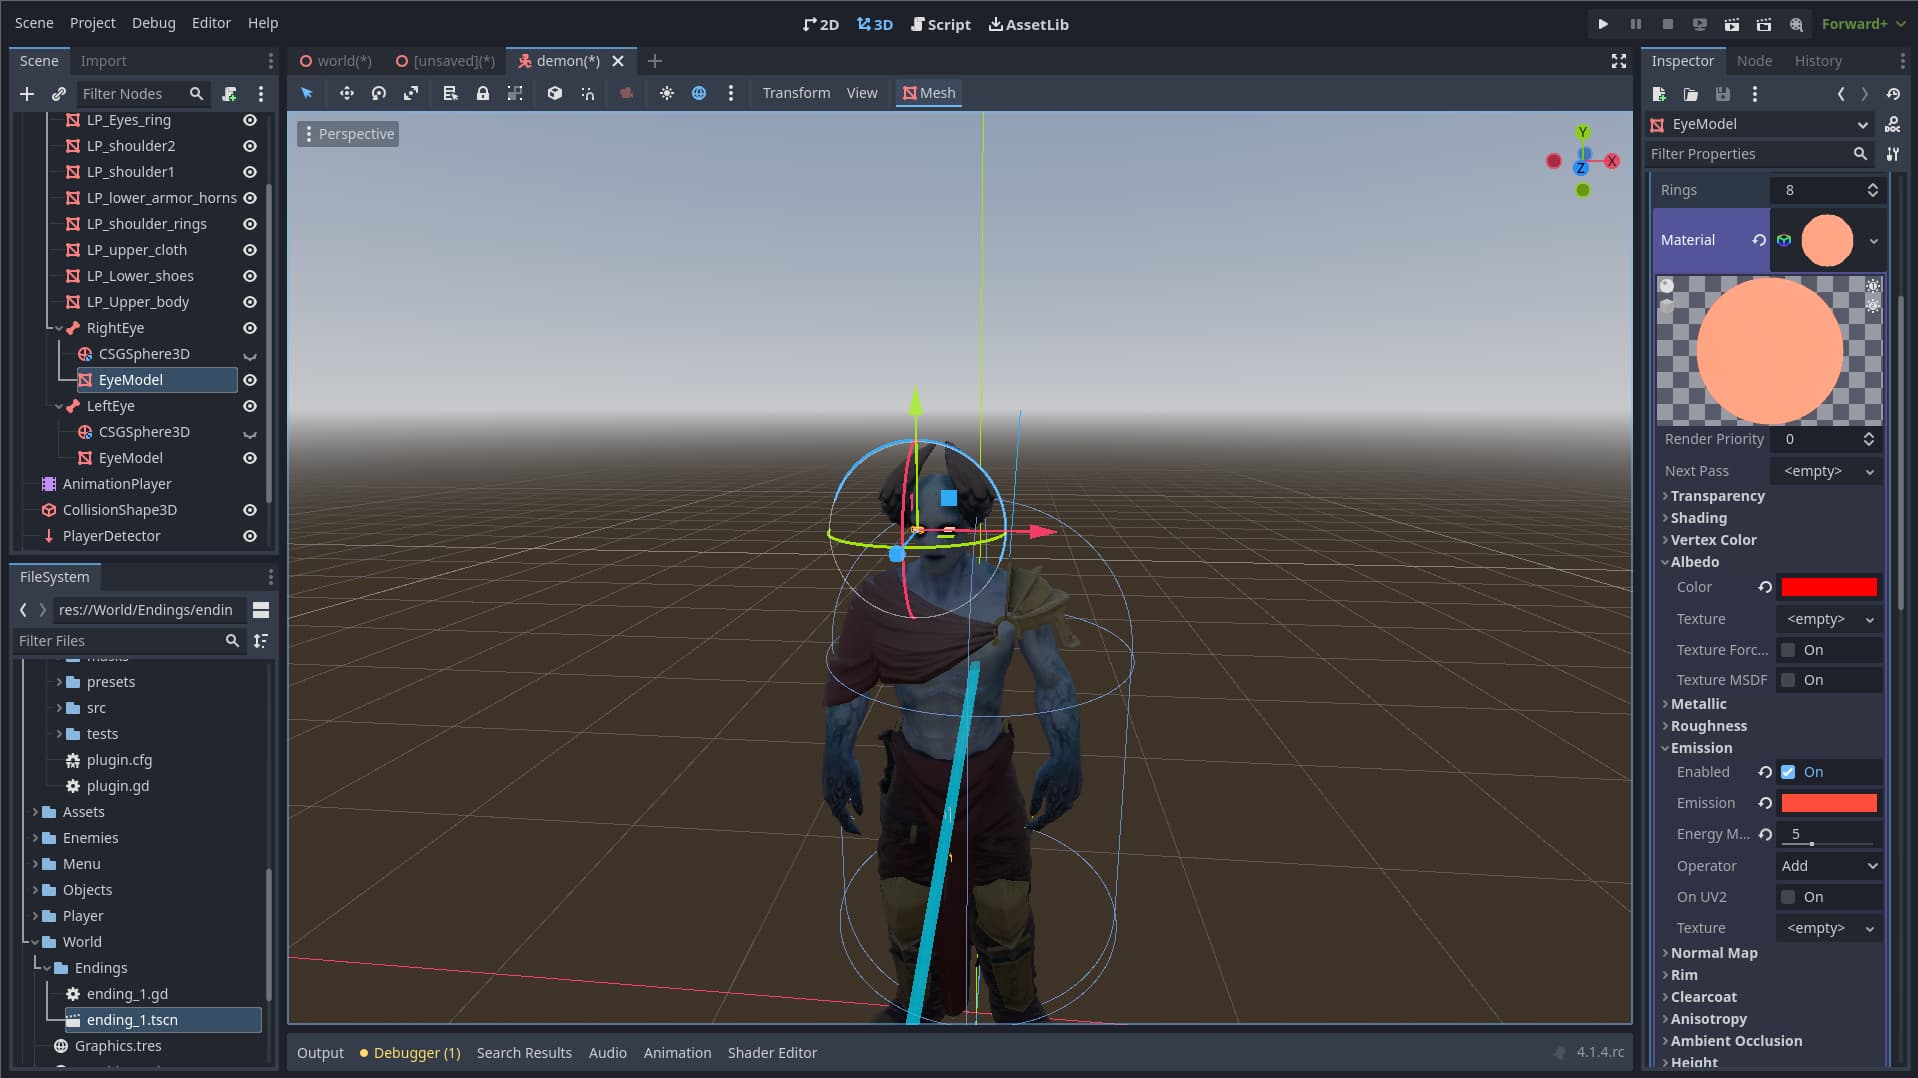Toggle the sun preview icon in viewport toolbar
This screenshot has height=1078, width=1918.
[667, 93]
